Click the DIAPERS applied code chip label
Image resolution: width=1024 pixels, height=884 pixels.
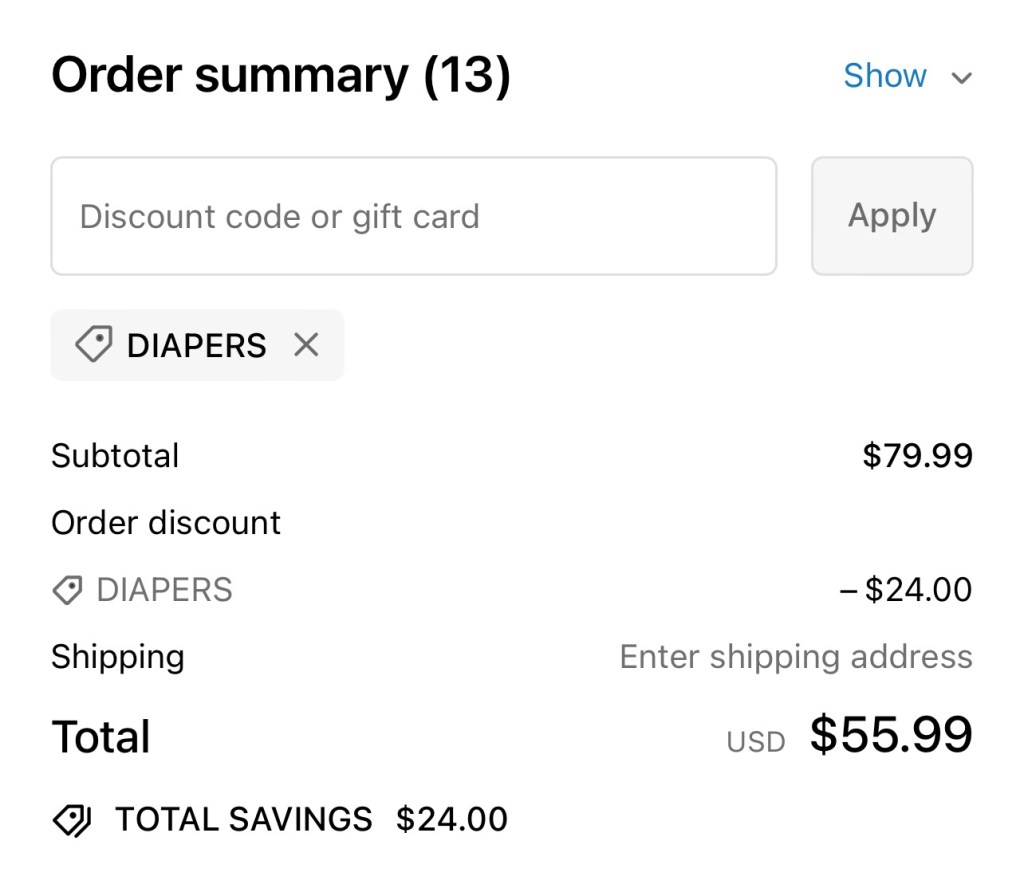point(196,345)
